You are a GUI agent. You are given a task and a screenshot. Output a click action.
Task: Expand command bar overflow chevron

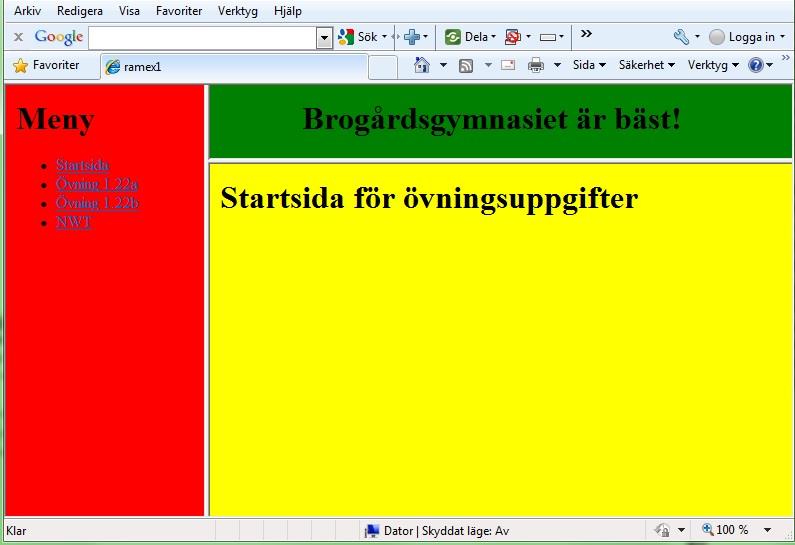click(786, 57)
